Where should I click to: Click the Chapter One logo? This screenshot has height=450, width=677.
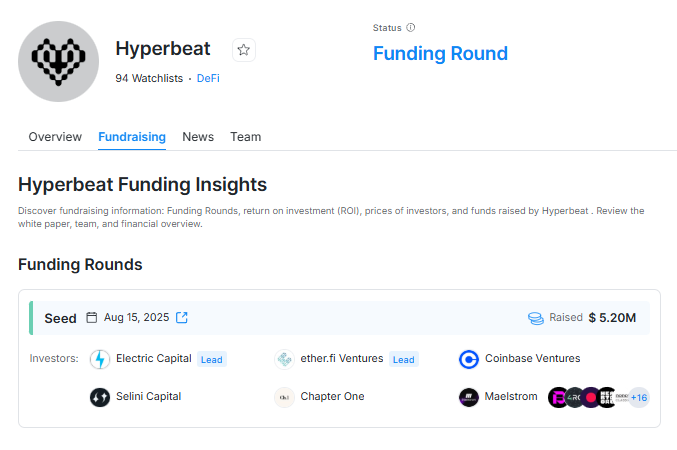point(285,397)
